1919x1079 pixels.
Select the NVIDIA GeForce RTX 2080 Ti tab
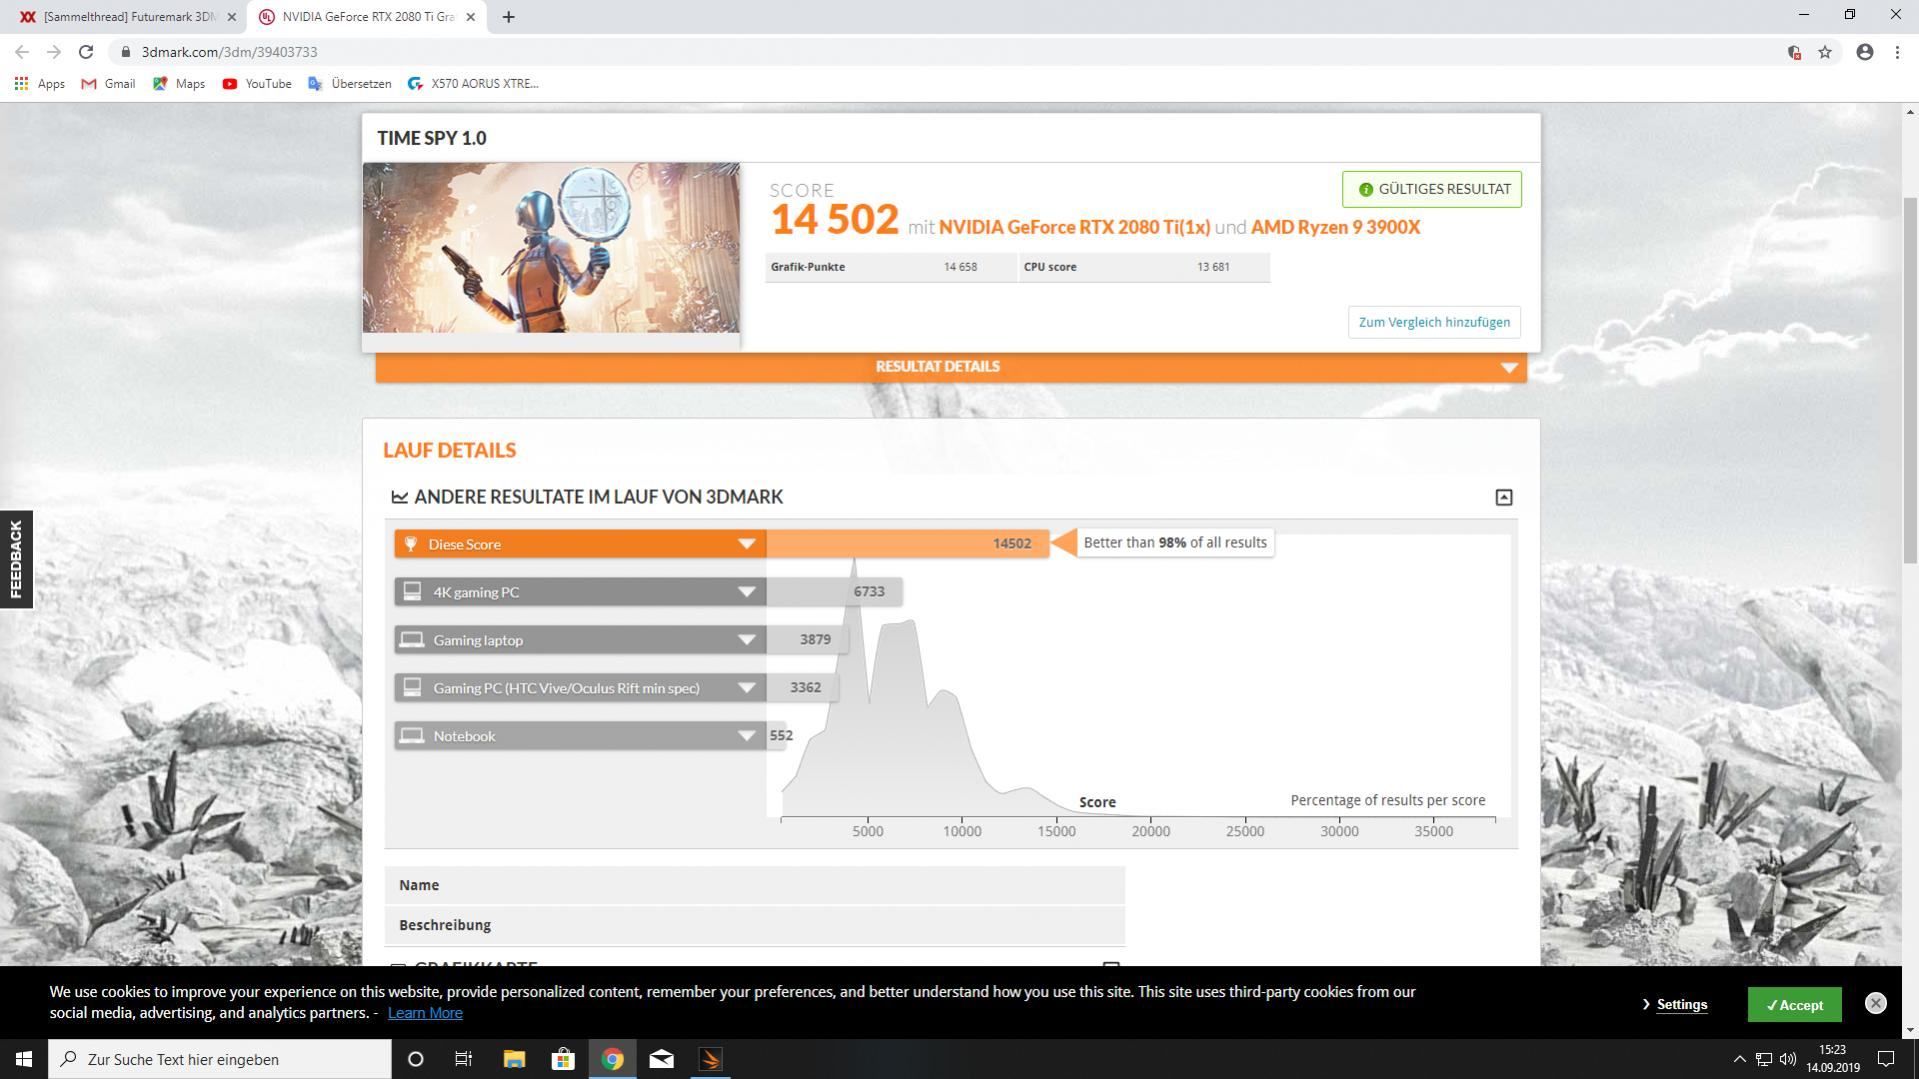[x=367, y=17]
